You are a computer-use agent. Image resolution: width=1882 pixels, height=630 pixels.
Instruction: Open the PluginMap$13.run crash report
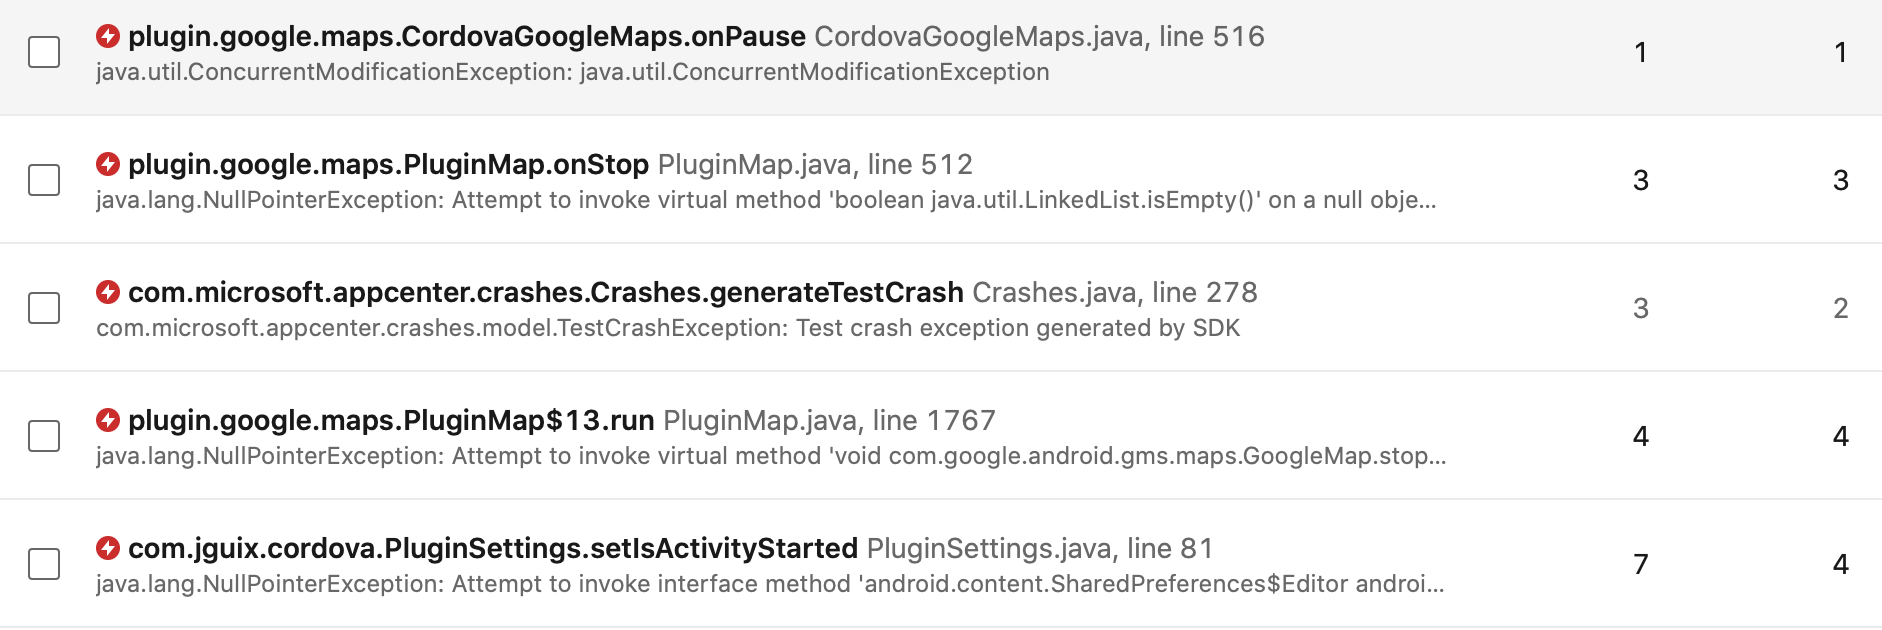tap(390, 420)
